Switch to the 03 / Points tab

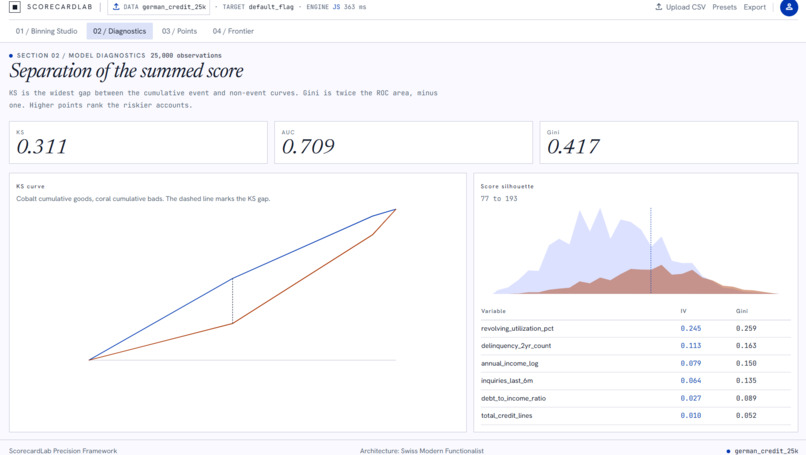[179, 31]
